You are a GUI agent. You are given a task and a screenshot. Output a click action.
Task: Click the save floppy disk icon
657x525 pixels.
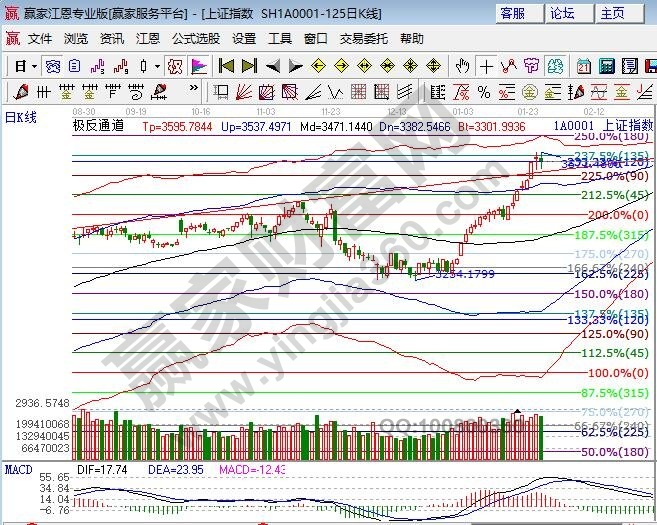(x=650, y=66)
